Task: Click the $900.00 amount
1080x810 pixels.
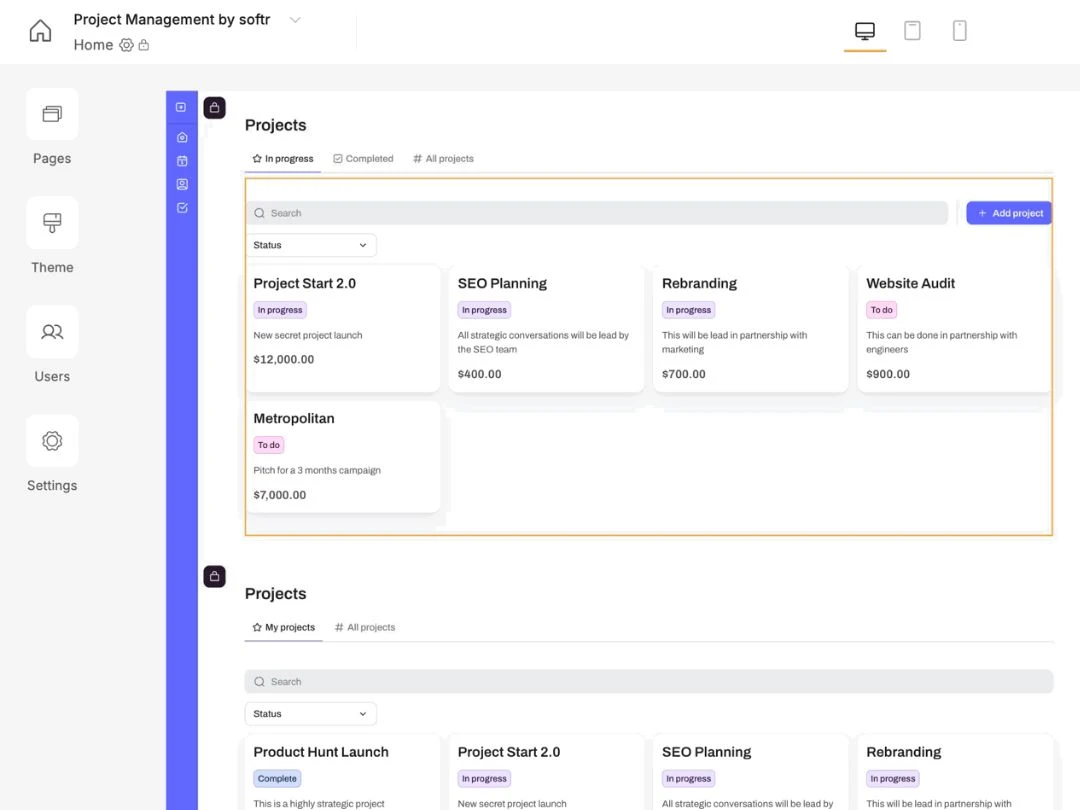Action: click(x=888, y=374)
